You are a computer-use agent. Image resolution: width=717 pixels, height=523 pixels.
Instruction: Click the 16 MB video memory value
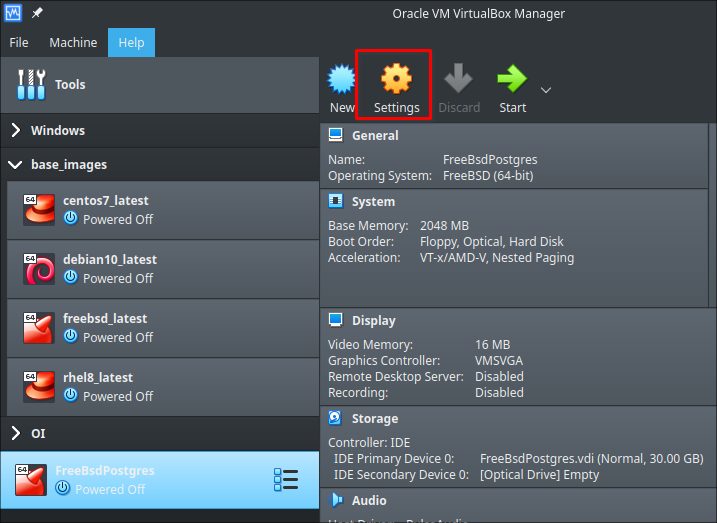click(492, 344)
